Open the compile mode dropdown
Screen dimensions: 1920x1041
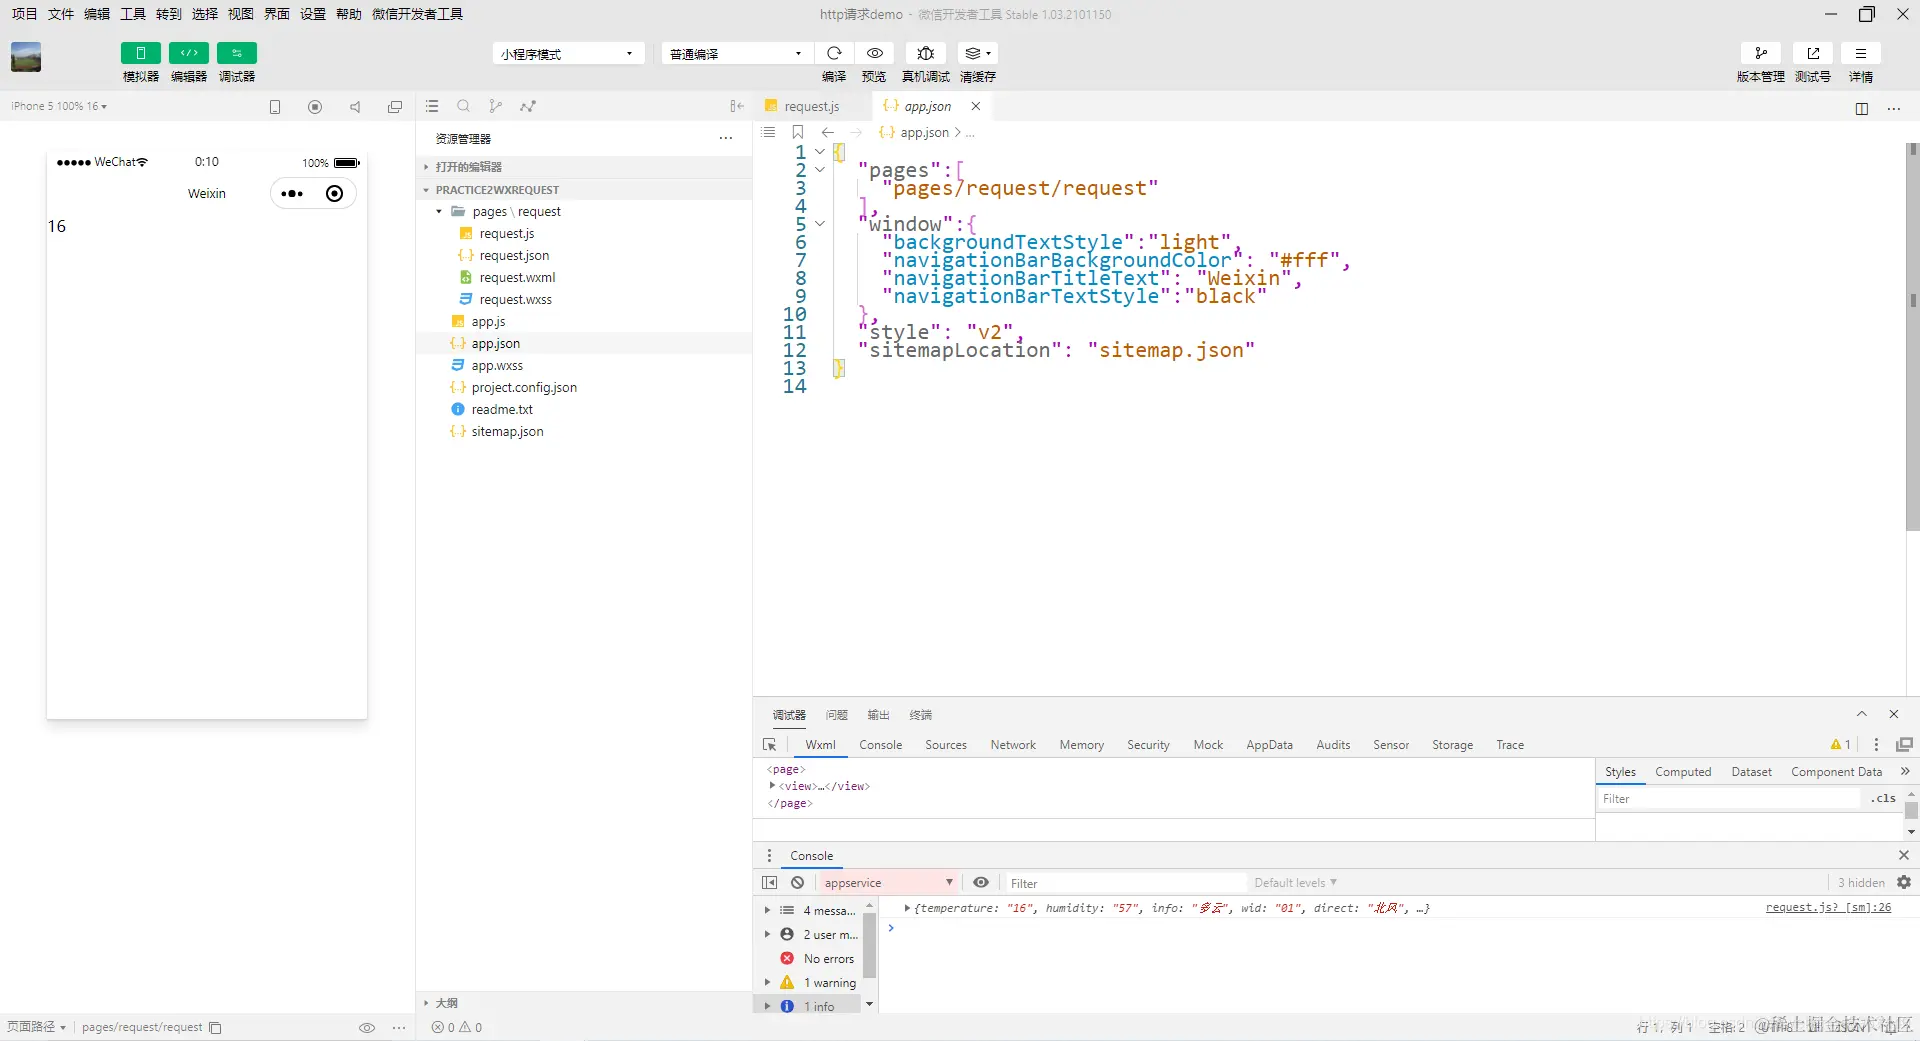736,54
